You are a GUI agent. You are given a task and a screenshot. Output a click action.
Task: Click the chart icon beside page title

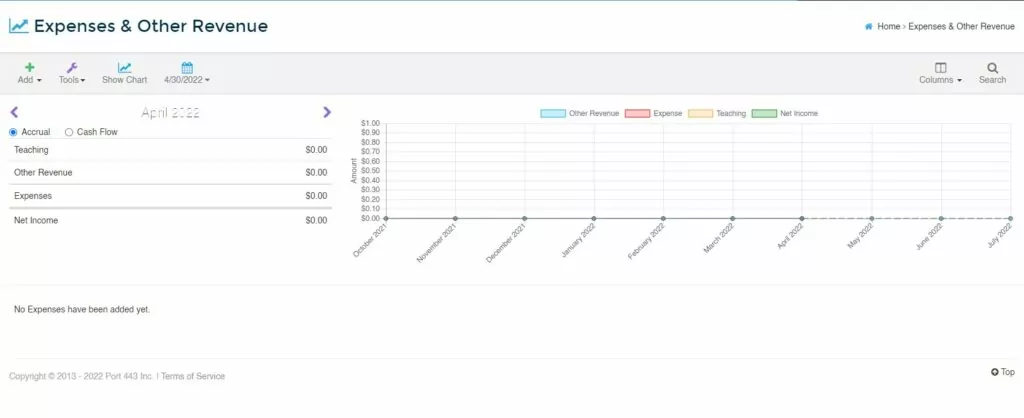tap(18, 26)
